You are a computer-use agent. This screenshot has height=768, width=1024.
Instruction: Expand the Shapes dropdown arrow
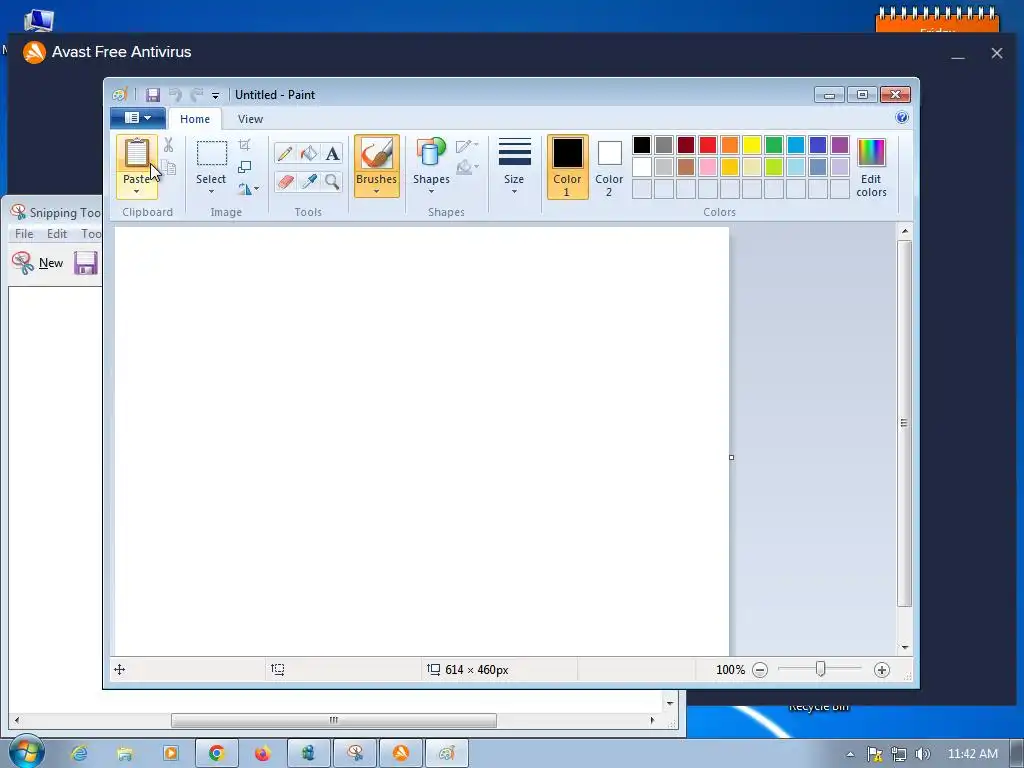(431, 192)
